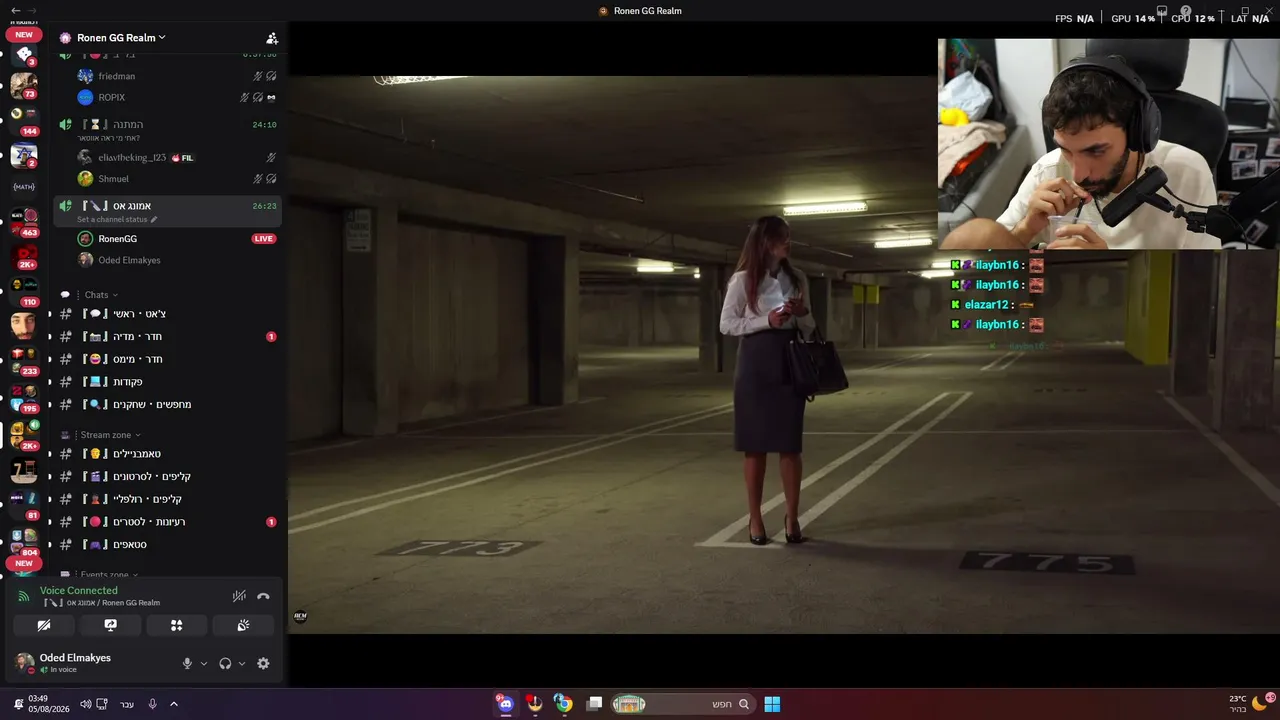
Task: Turn on camera in the voice panel
Action: (x=44, y=625)
